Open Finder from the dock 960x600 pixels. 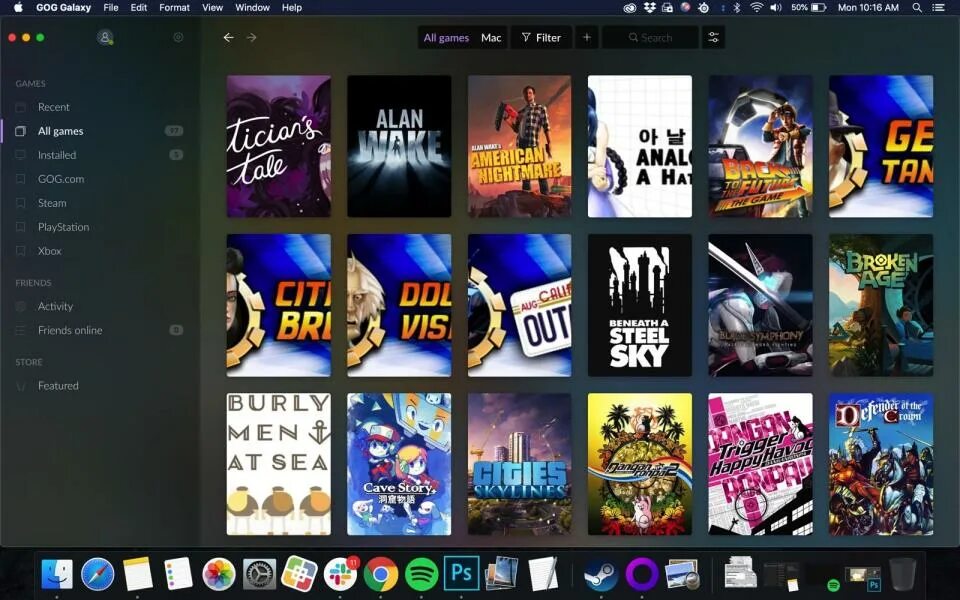pyautogui.click(x=57, y=574)
